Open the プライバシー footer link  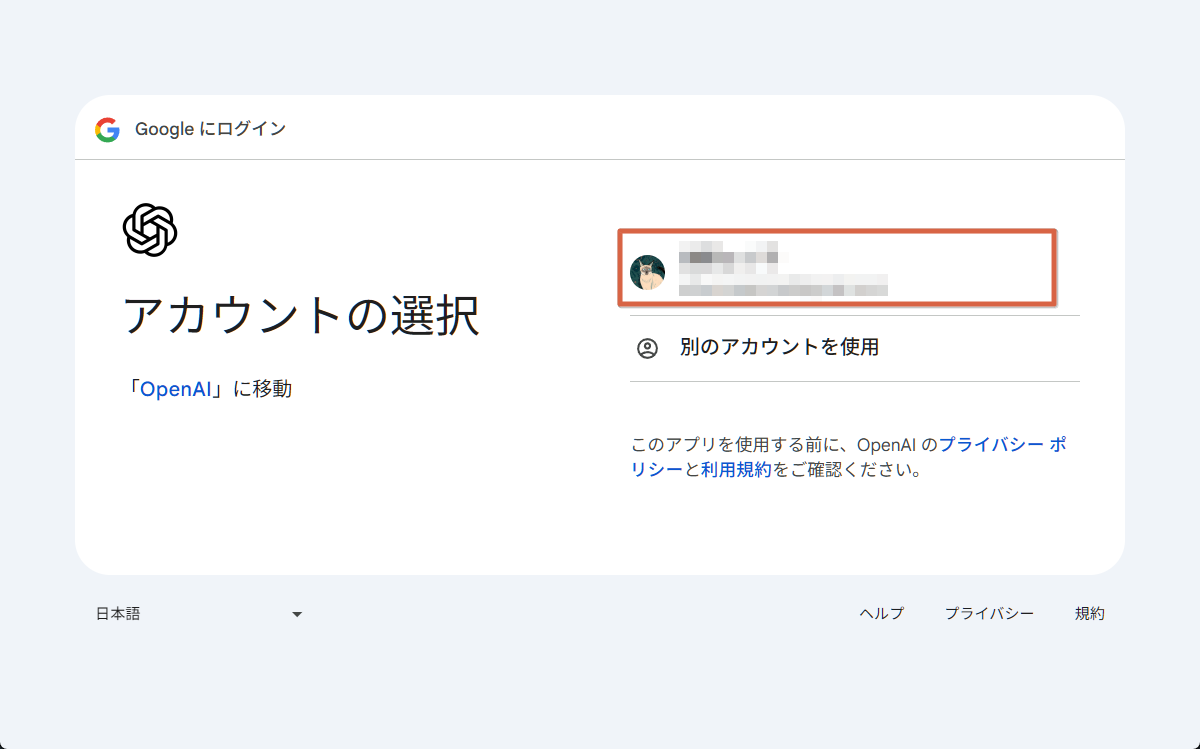point(989,614)
